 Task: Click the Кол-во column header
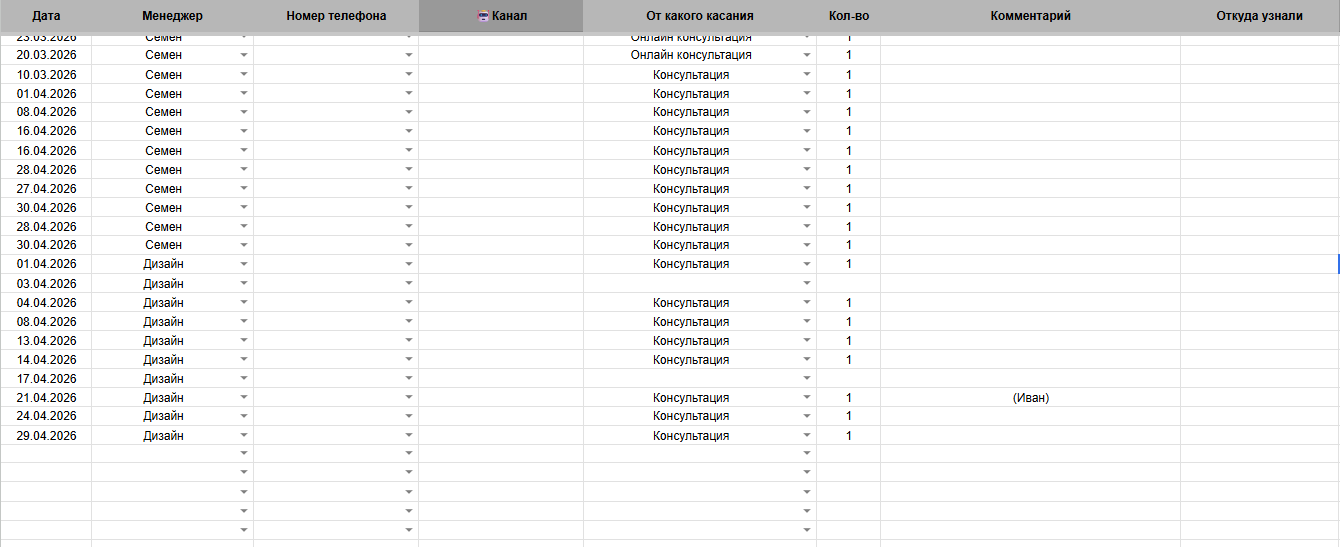tap(848, 16)
